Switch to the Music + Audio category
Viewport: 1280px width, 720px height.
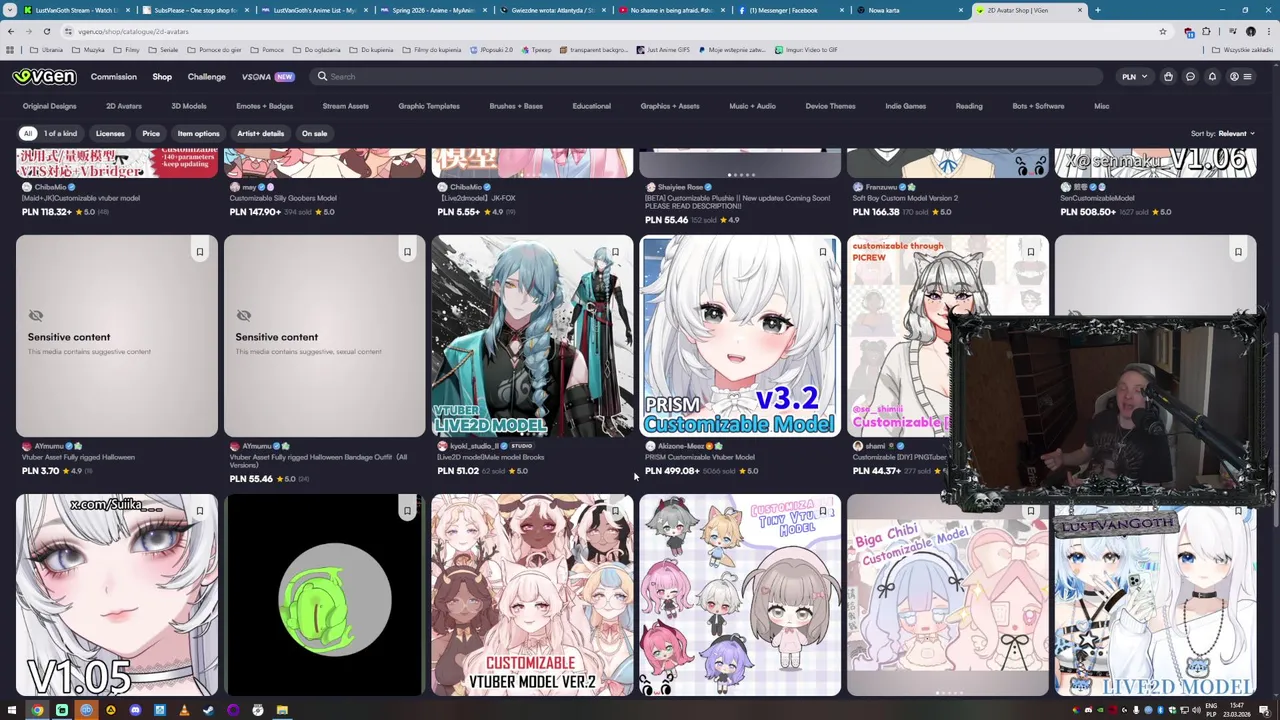tap(752, 106)
